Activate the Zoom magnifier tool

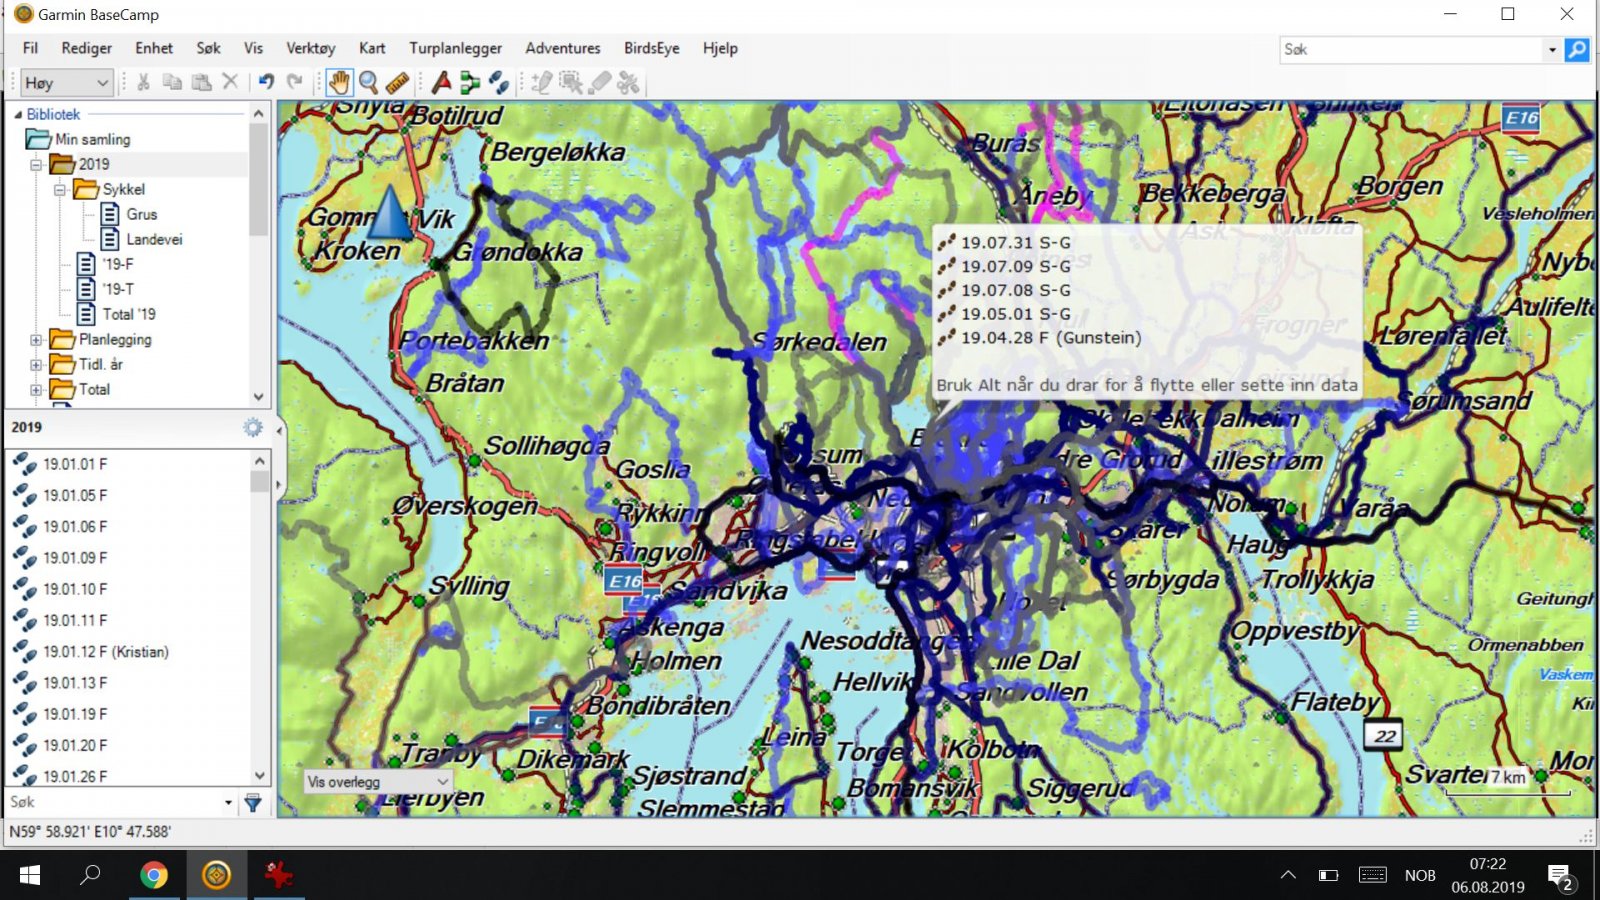click(x=368, y=82)
